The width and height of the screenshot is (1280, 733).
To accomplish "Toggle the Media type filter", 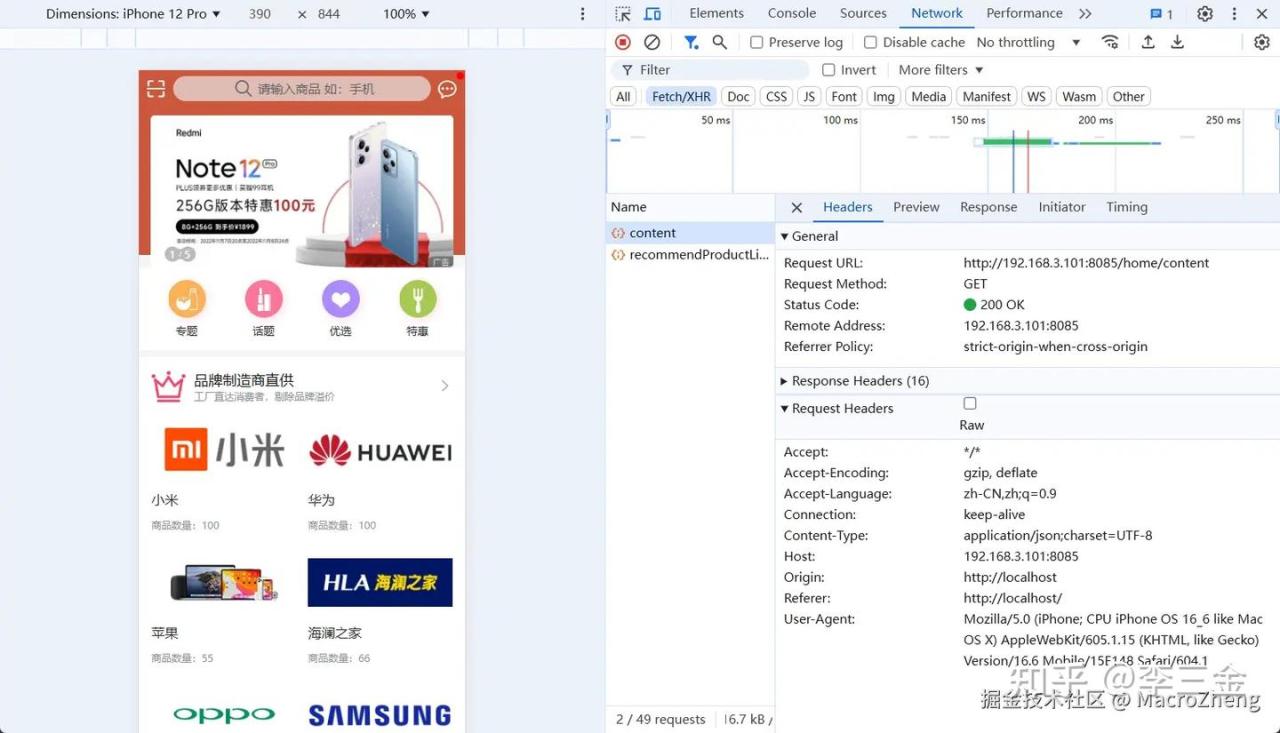I will coord(928,97).
